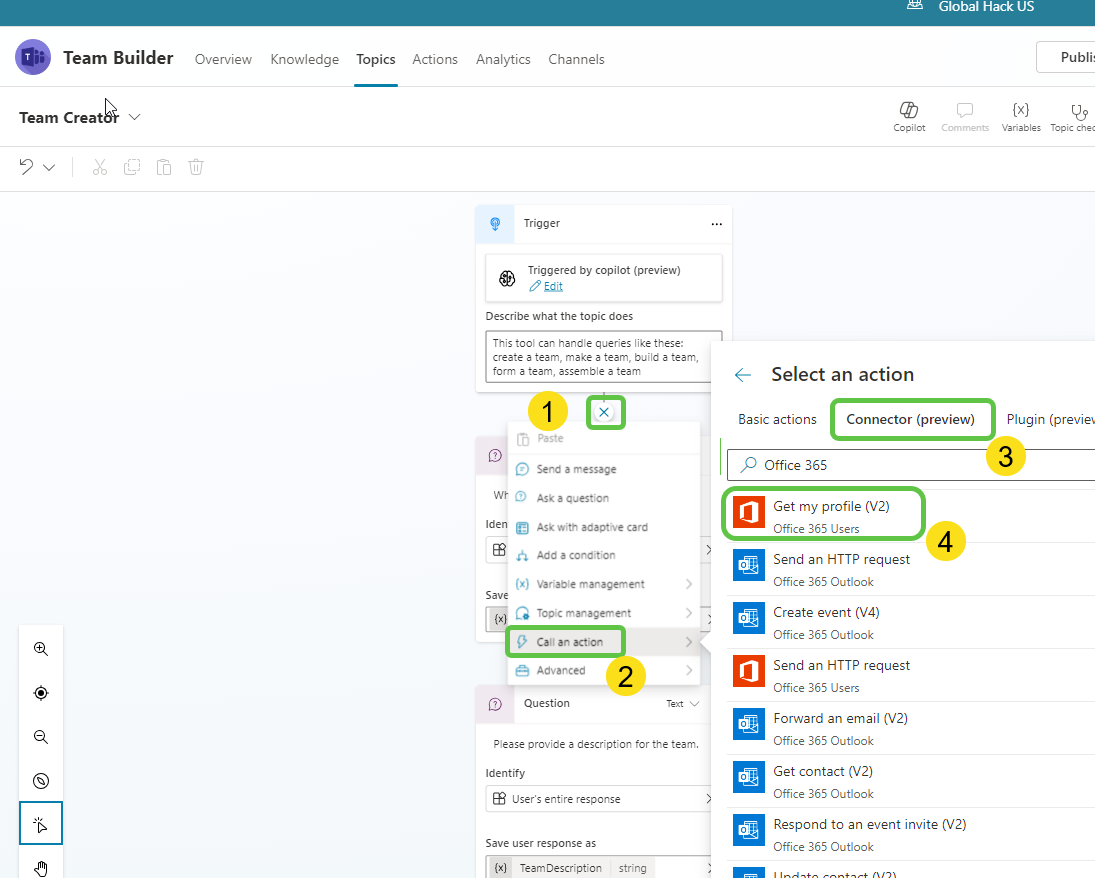This screenshot has width=1095, height=878.
Task: Select the click-selection pointer tool
Action: tap(40, 824)
